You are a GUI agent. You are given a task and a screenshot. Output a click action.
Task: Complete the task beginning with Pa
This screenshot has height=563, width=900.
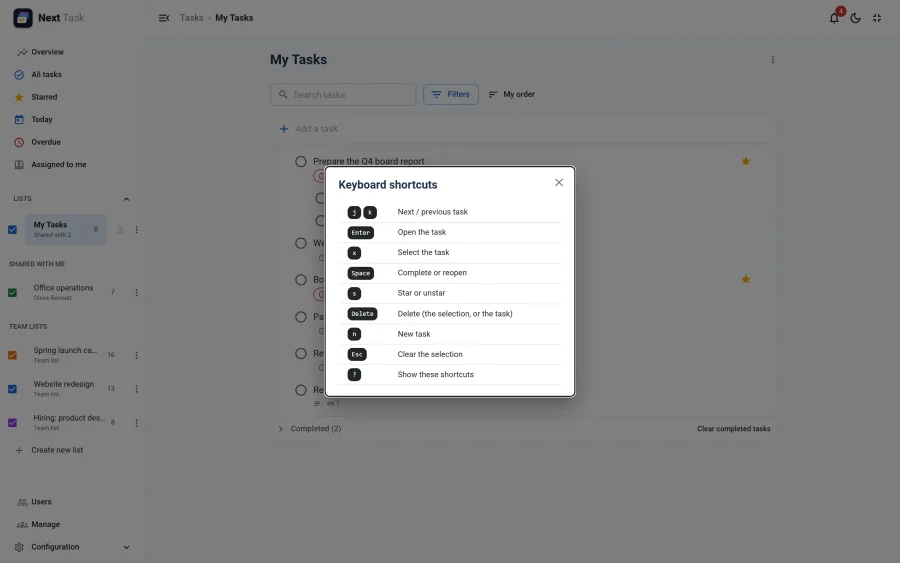[x=301, y=317]
